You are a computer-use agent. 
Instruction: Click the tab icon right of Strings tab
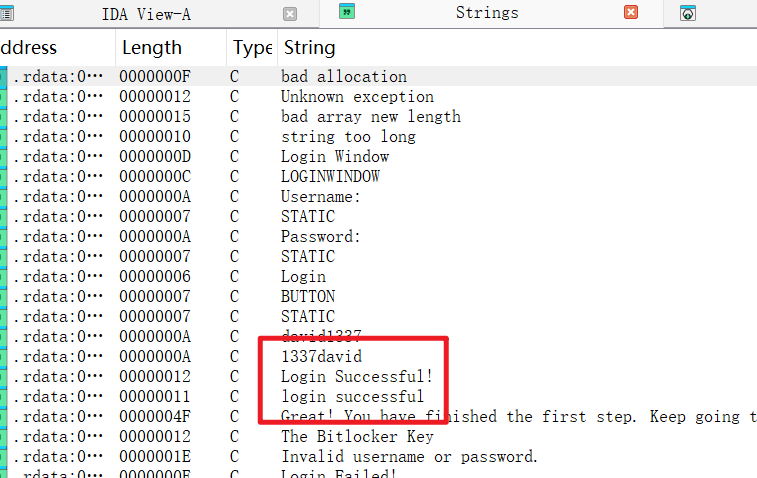coord(688,14)
